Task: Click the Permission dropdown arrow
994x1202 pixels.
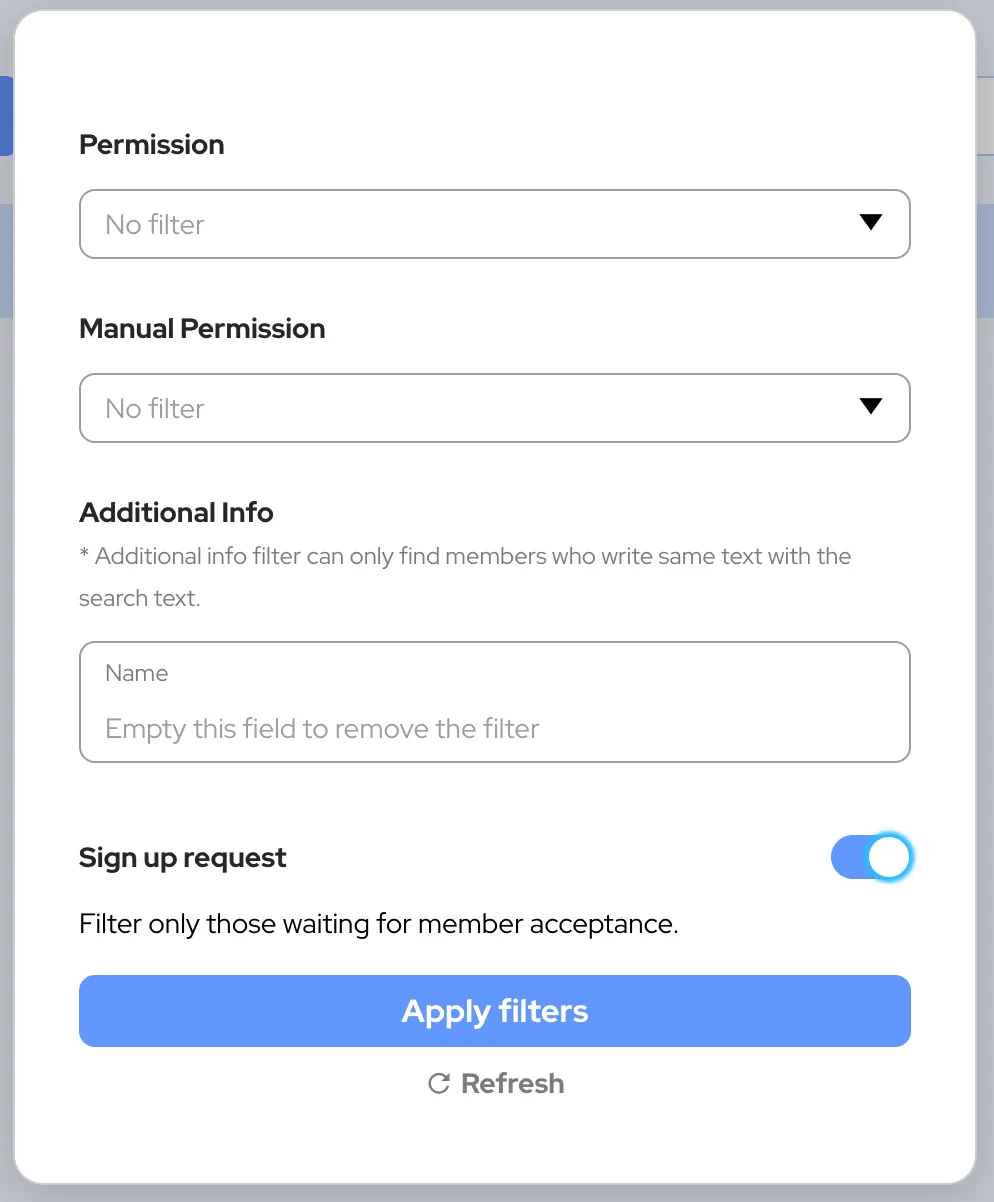Action: tap(870, 223)
